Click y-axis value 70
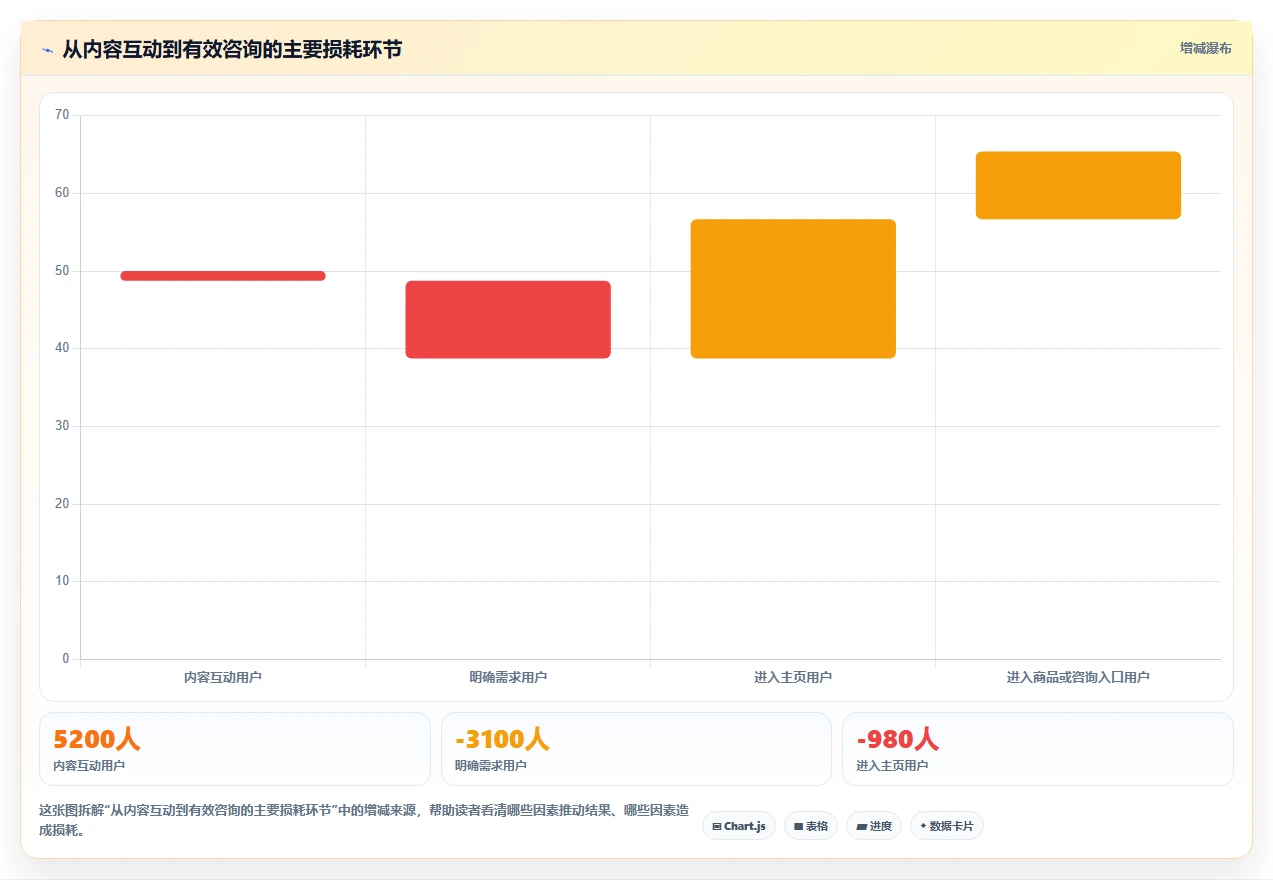The width and height of the screenshot is (1273, 880). pyautogui.click(x=62, y=115)
